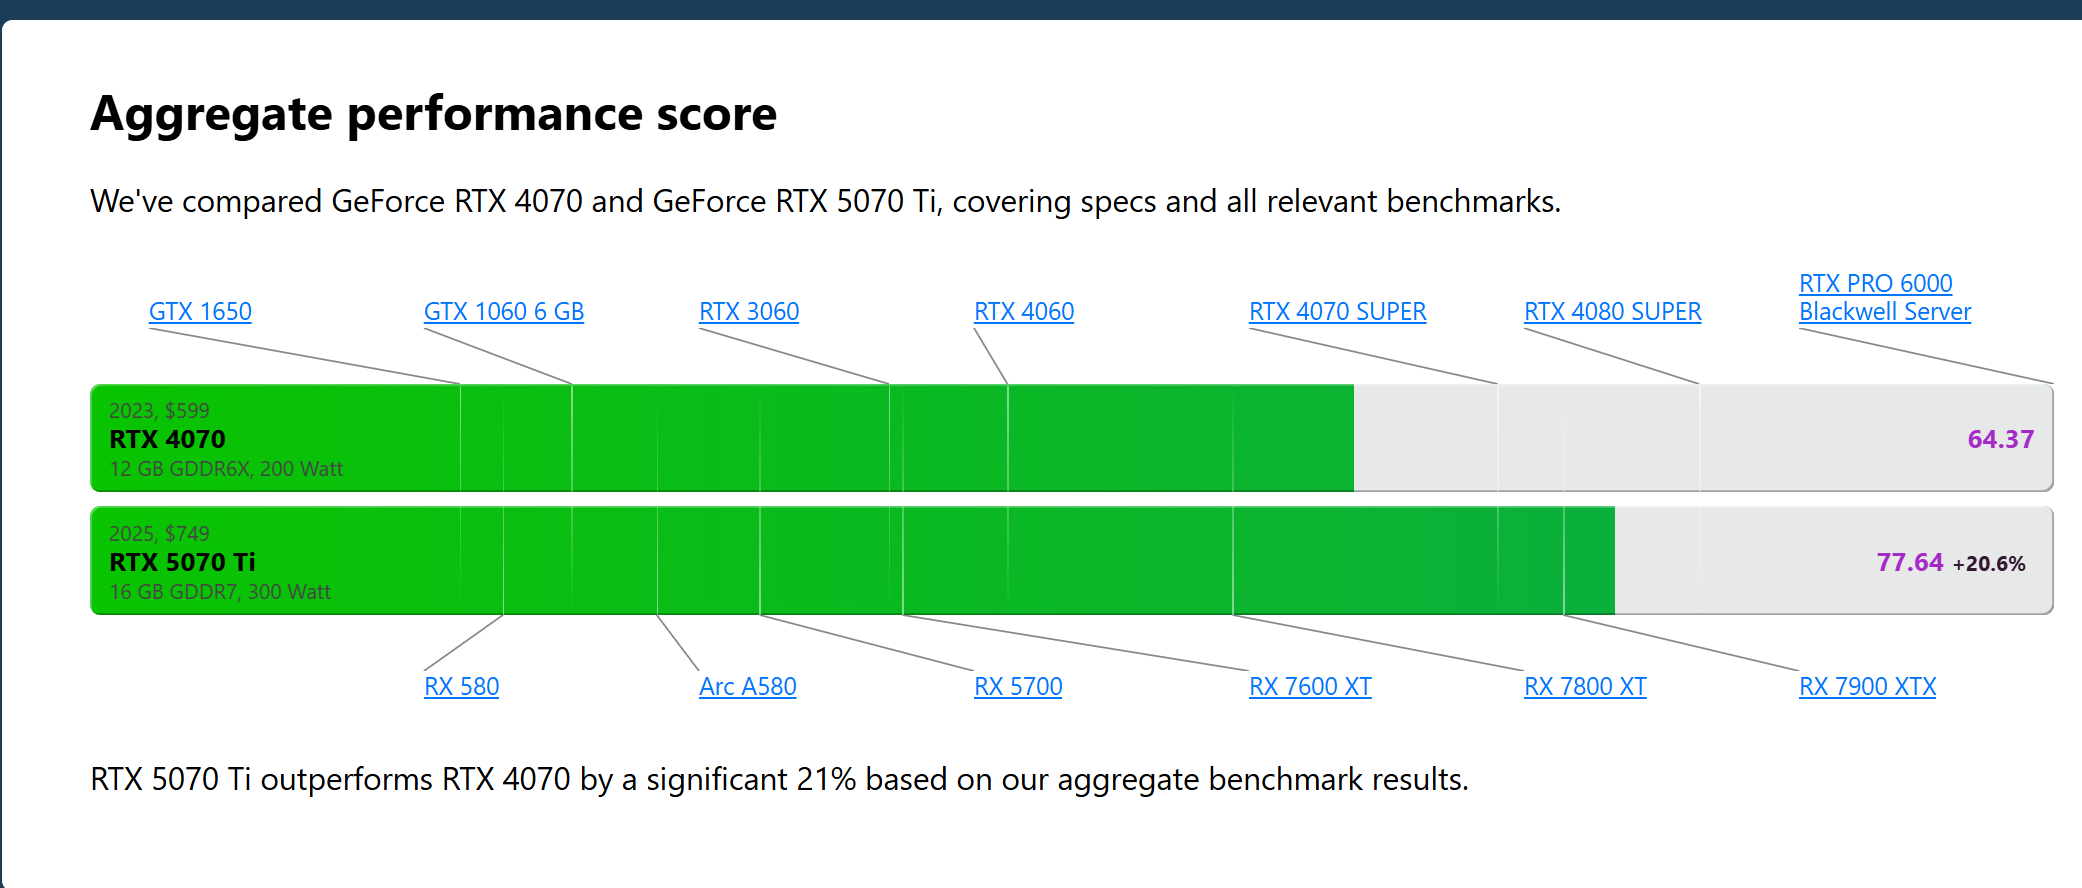Viewport: 2082px width, 888px height.
Task: Click the RTX 4060 link
Action: 1024,312
